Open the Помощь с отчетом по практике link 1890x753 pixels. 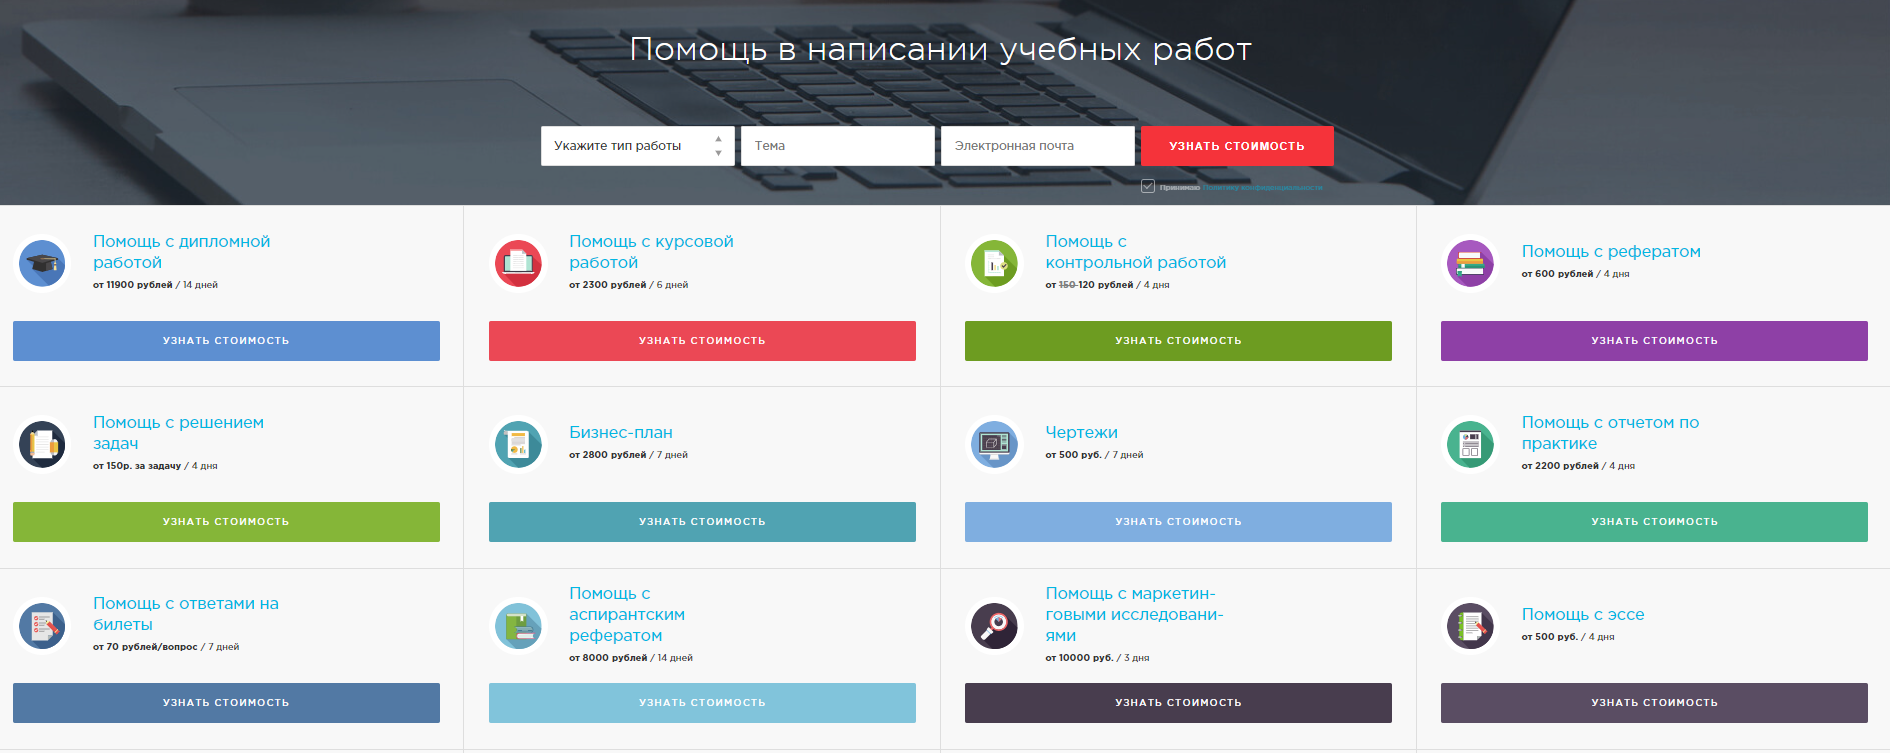click(x=1610, y=433)
